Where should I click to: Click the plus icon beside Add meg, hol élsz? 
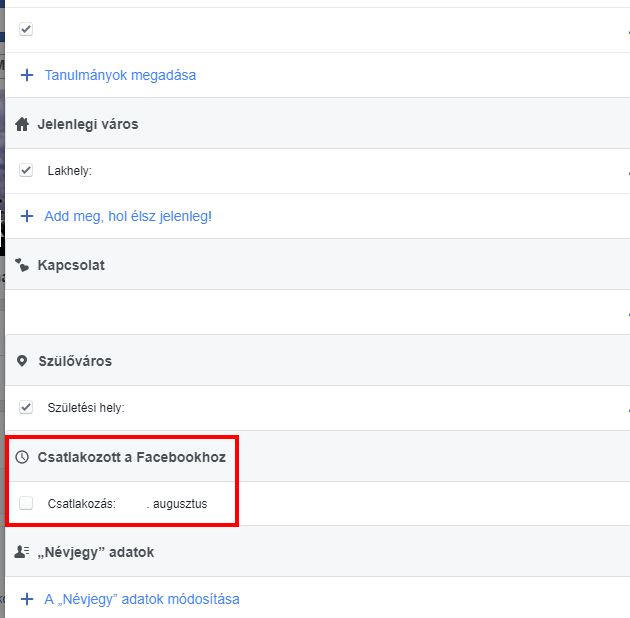point(27,216)
